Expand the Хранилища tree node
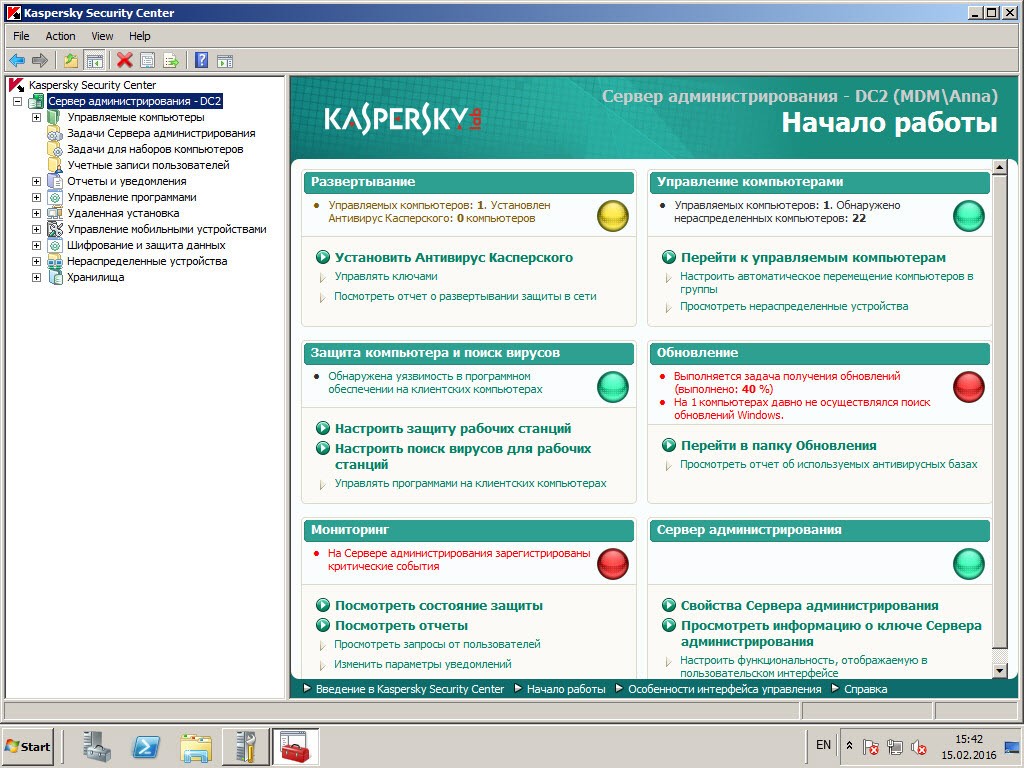 click(37, 278)
